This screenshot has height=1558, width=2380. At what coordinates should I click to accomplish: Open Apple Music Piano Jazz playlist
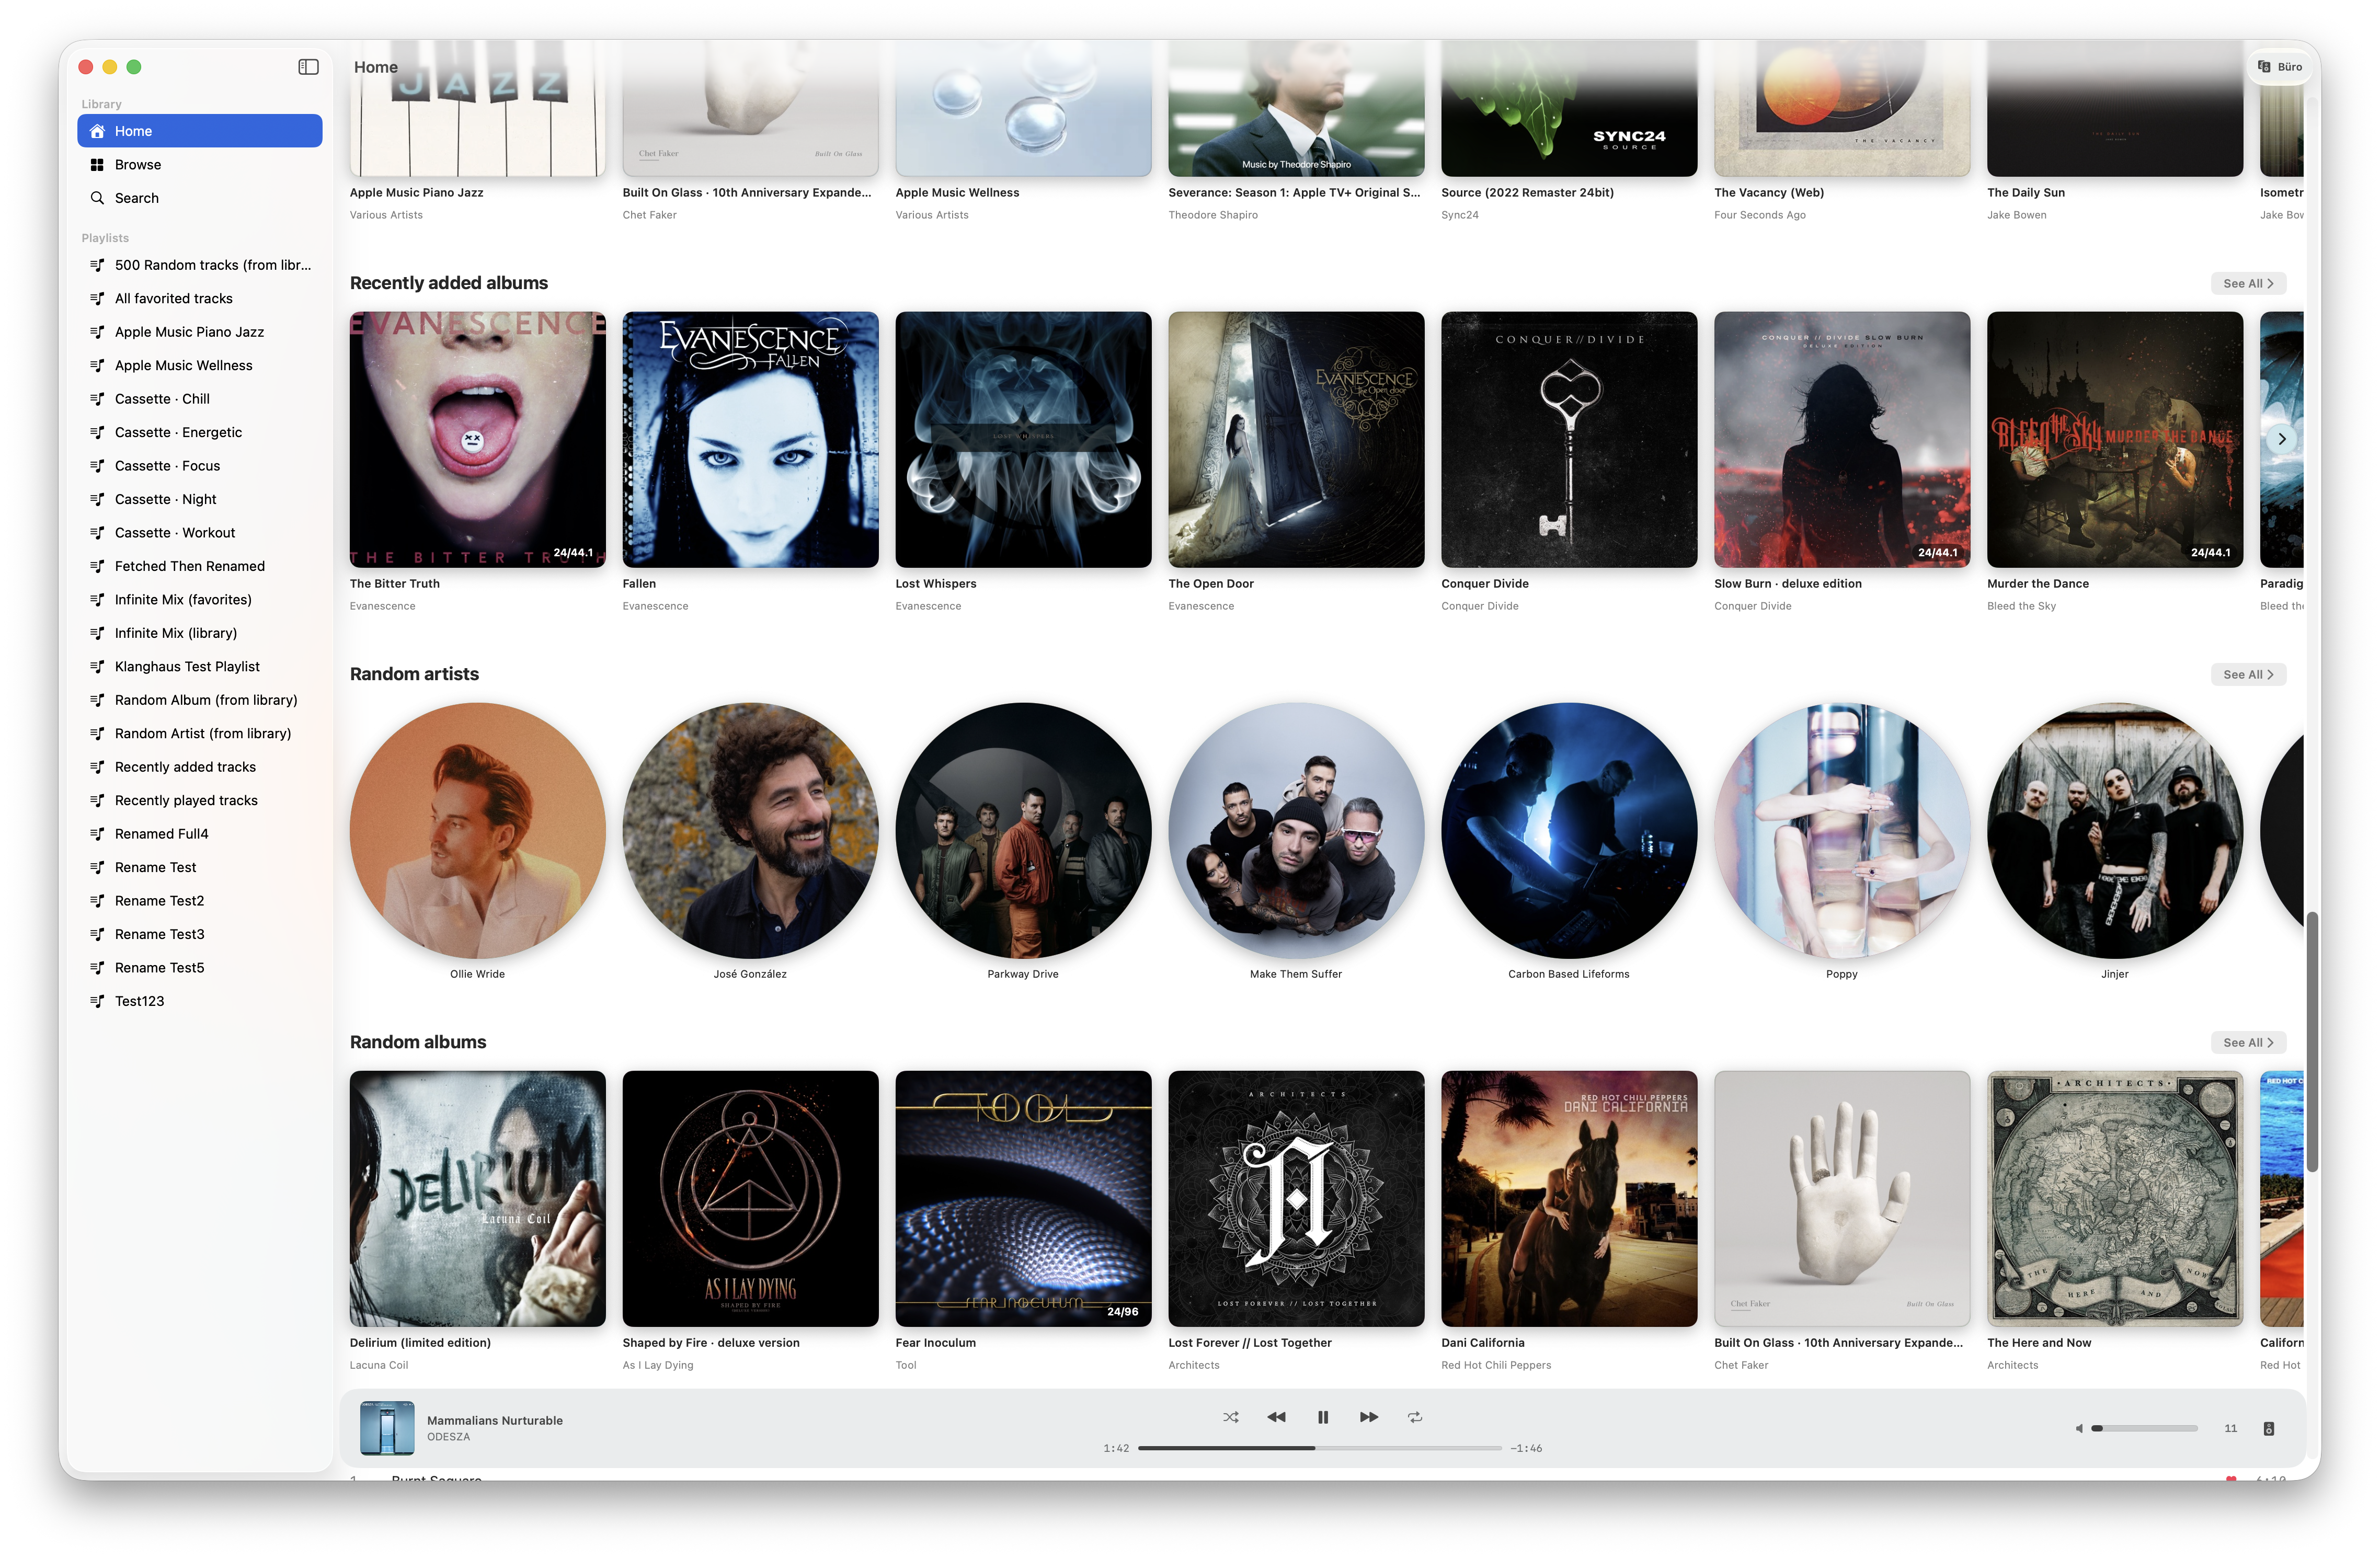(x=200, y=332)
